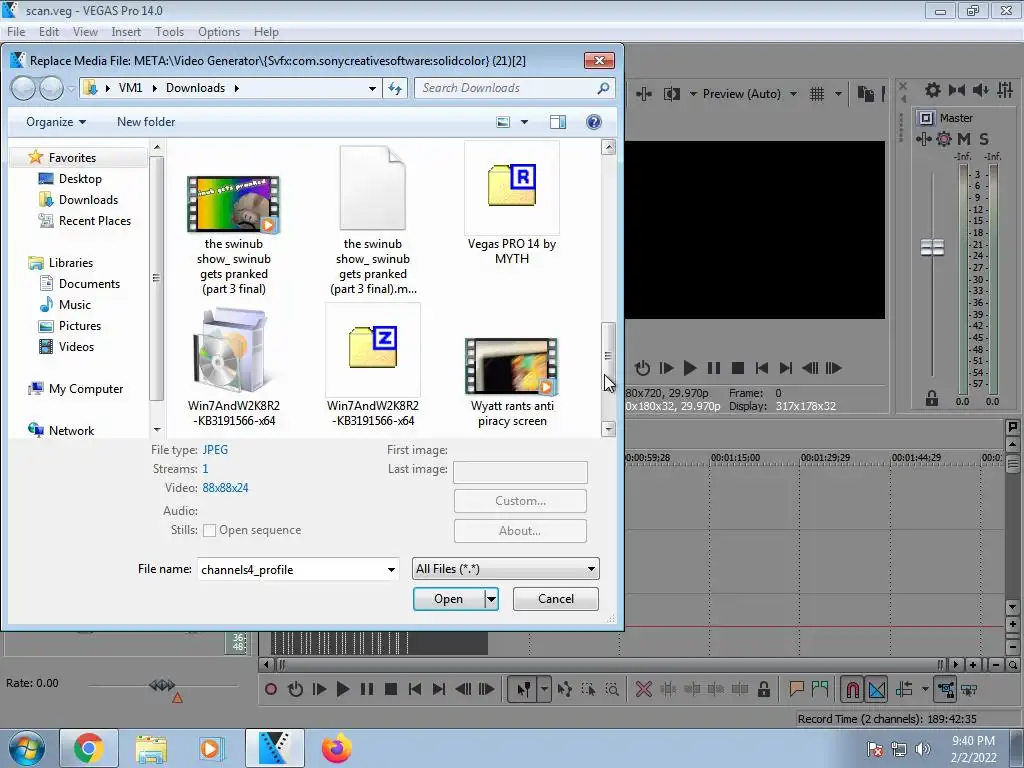The image size is (1024, 768).
Task: Toggle the Auto Ripple button
Action: click(x=904, y=689)
